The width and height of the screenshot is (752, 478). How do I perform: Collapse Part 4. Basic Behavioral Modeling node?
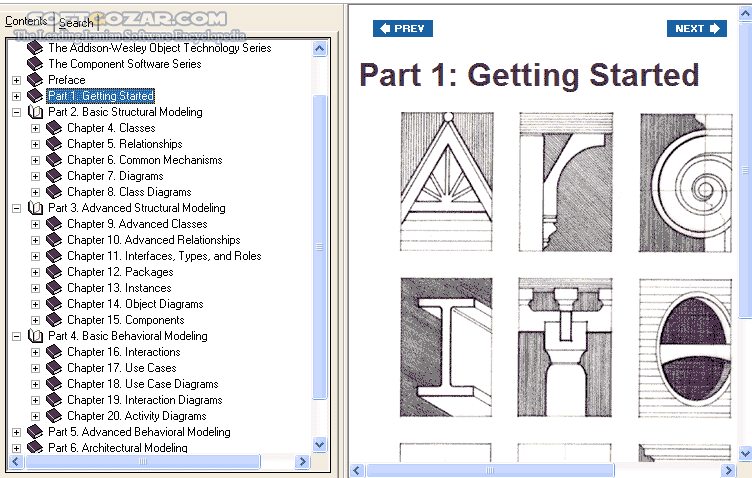point(16,336)
